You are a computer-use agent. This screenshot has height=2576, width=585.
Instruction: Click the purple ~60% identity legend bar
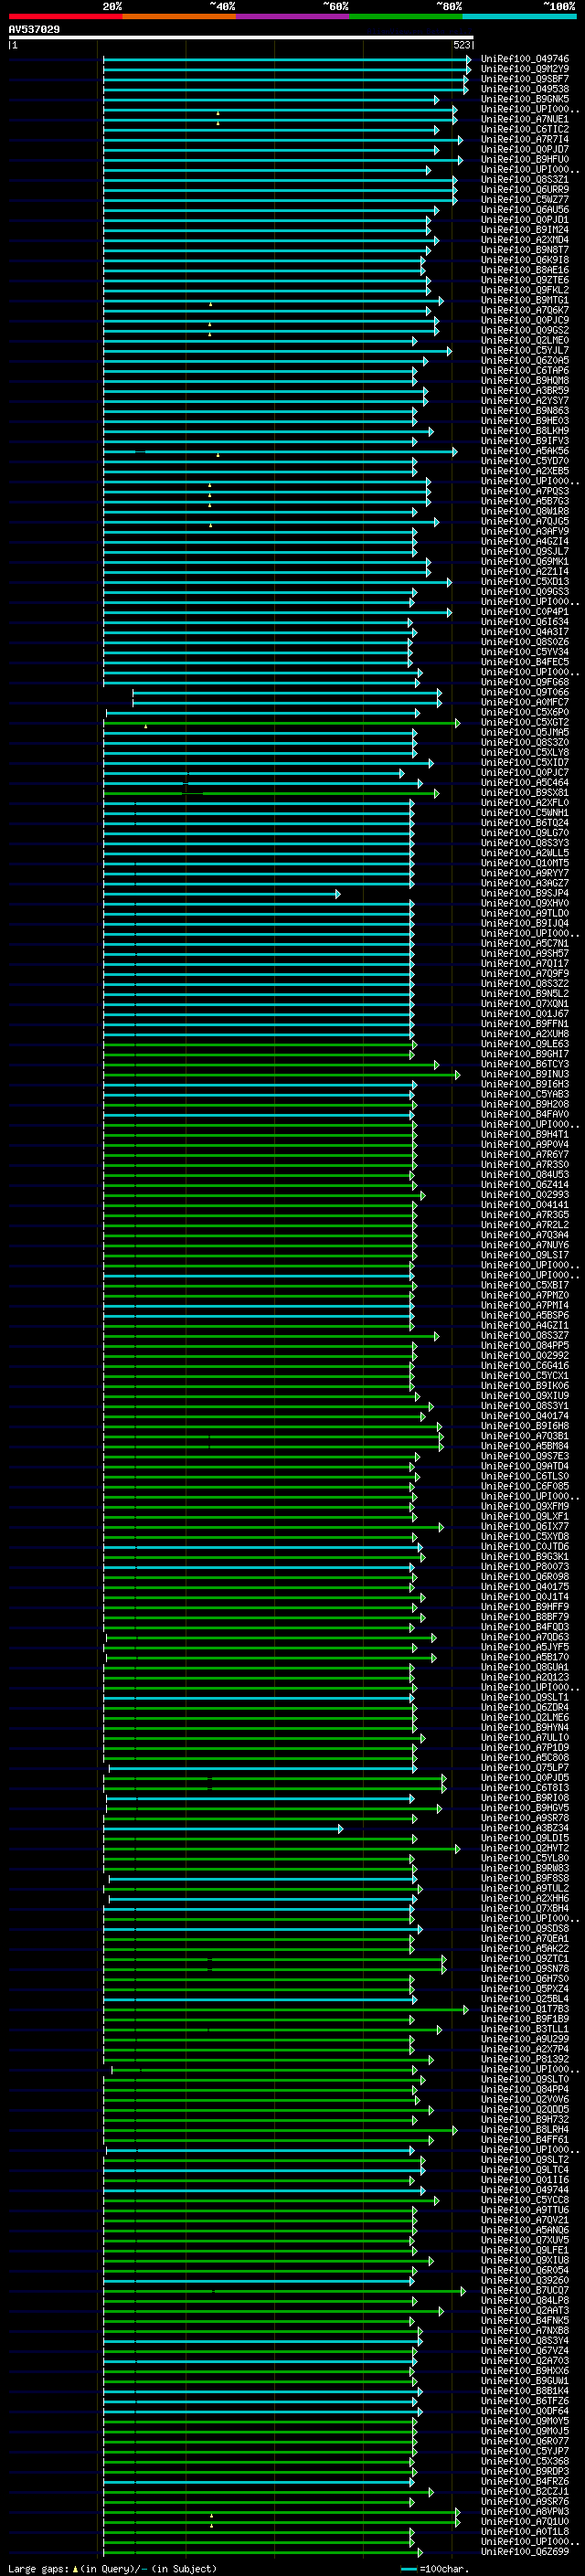[293, 16]
